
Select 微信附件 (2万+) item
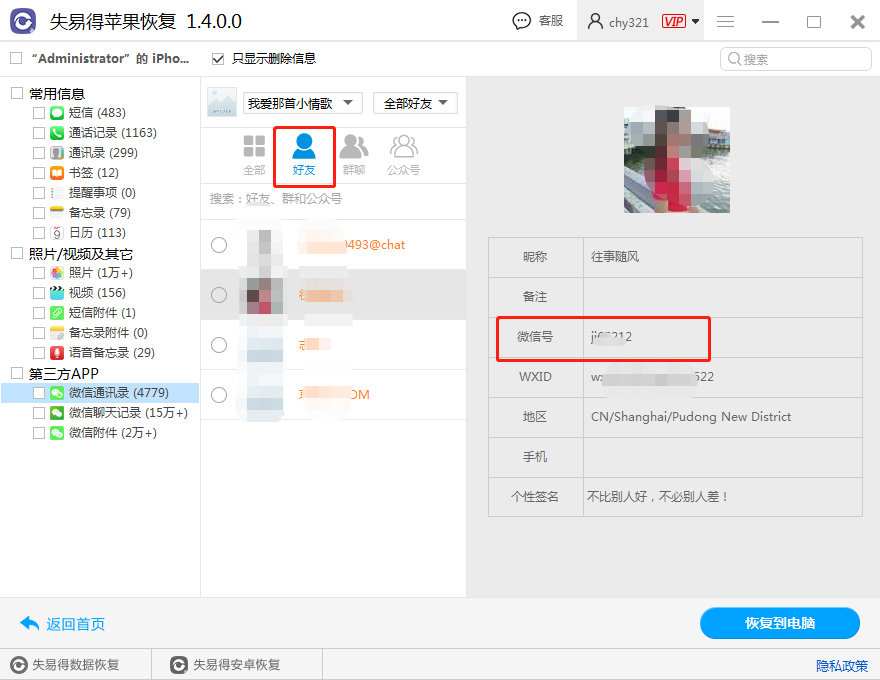pos(113,433)
